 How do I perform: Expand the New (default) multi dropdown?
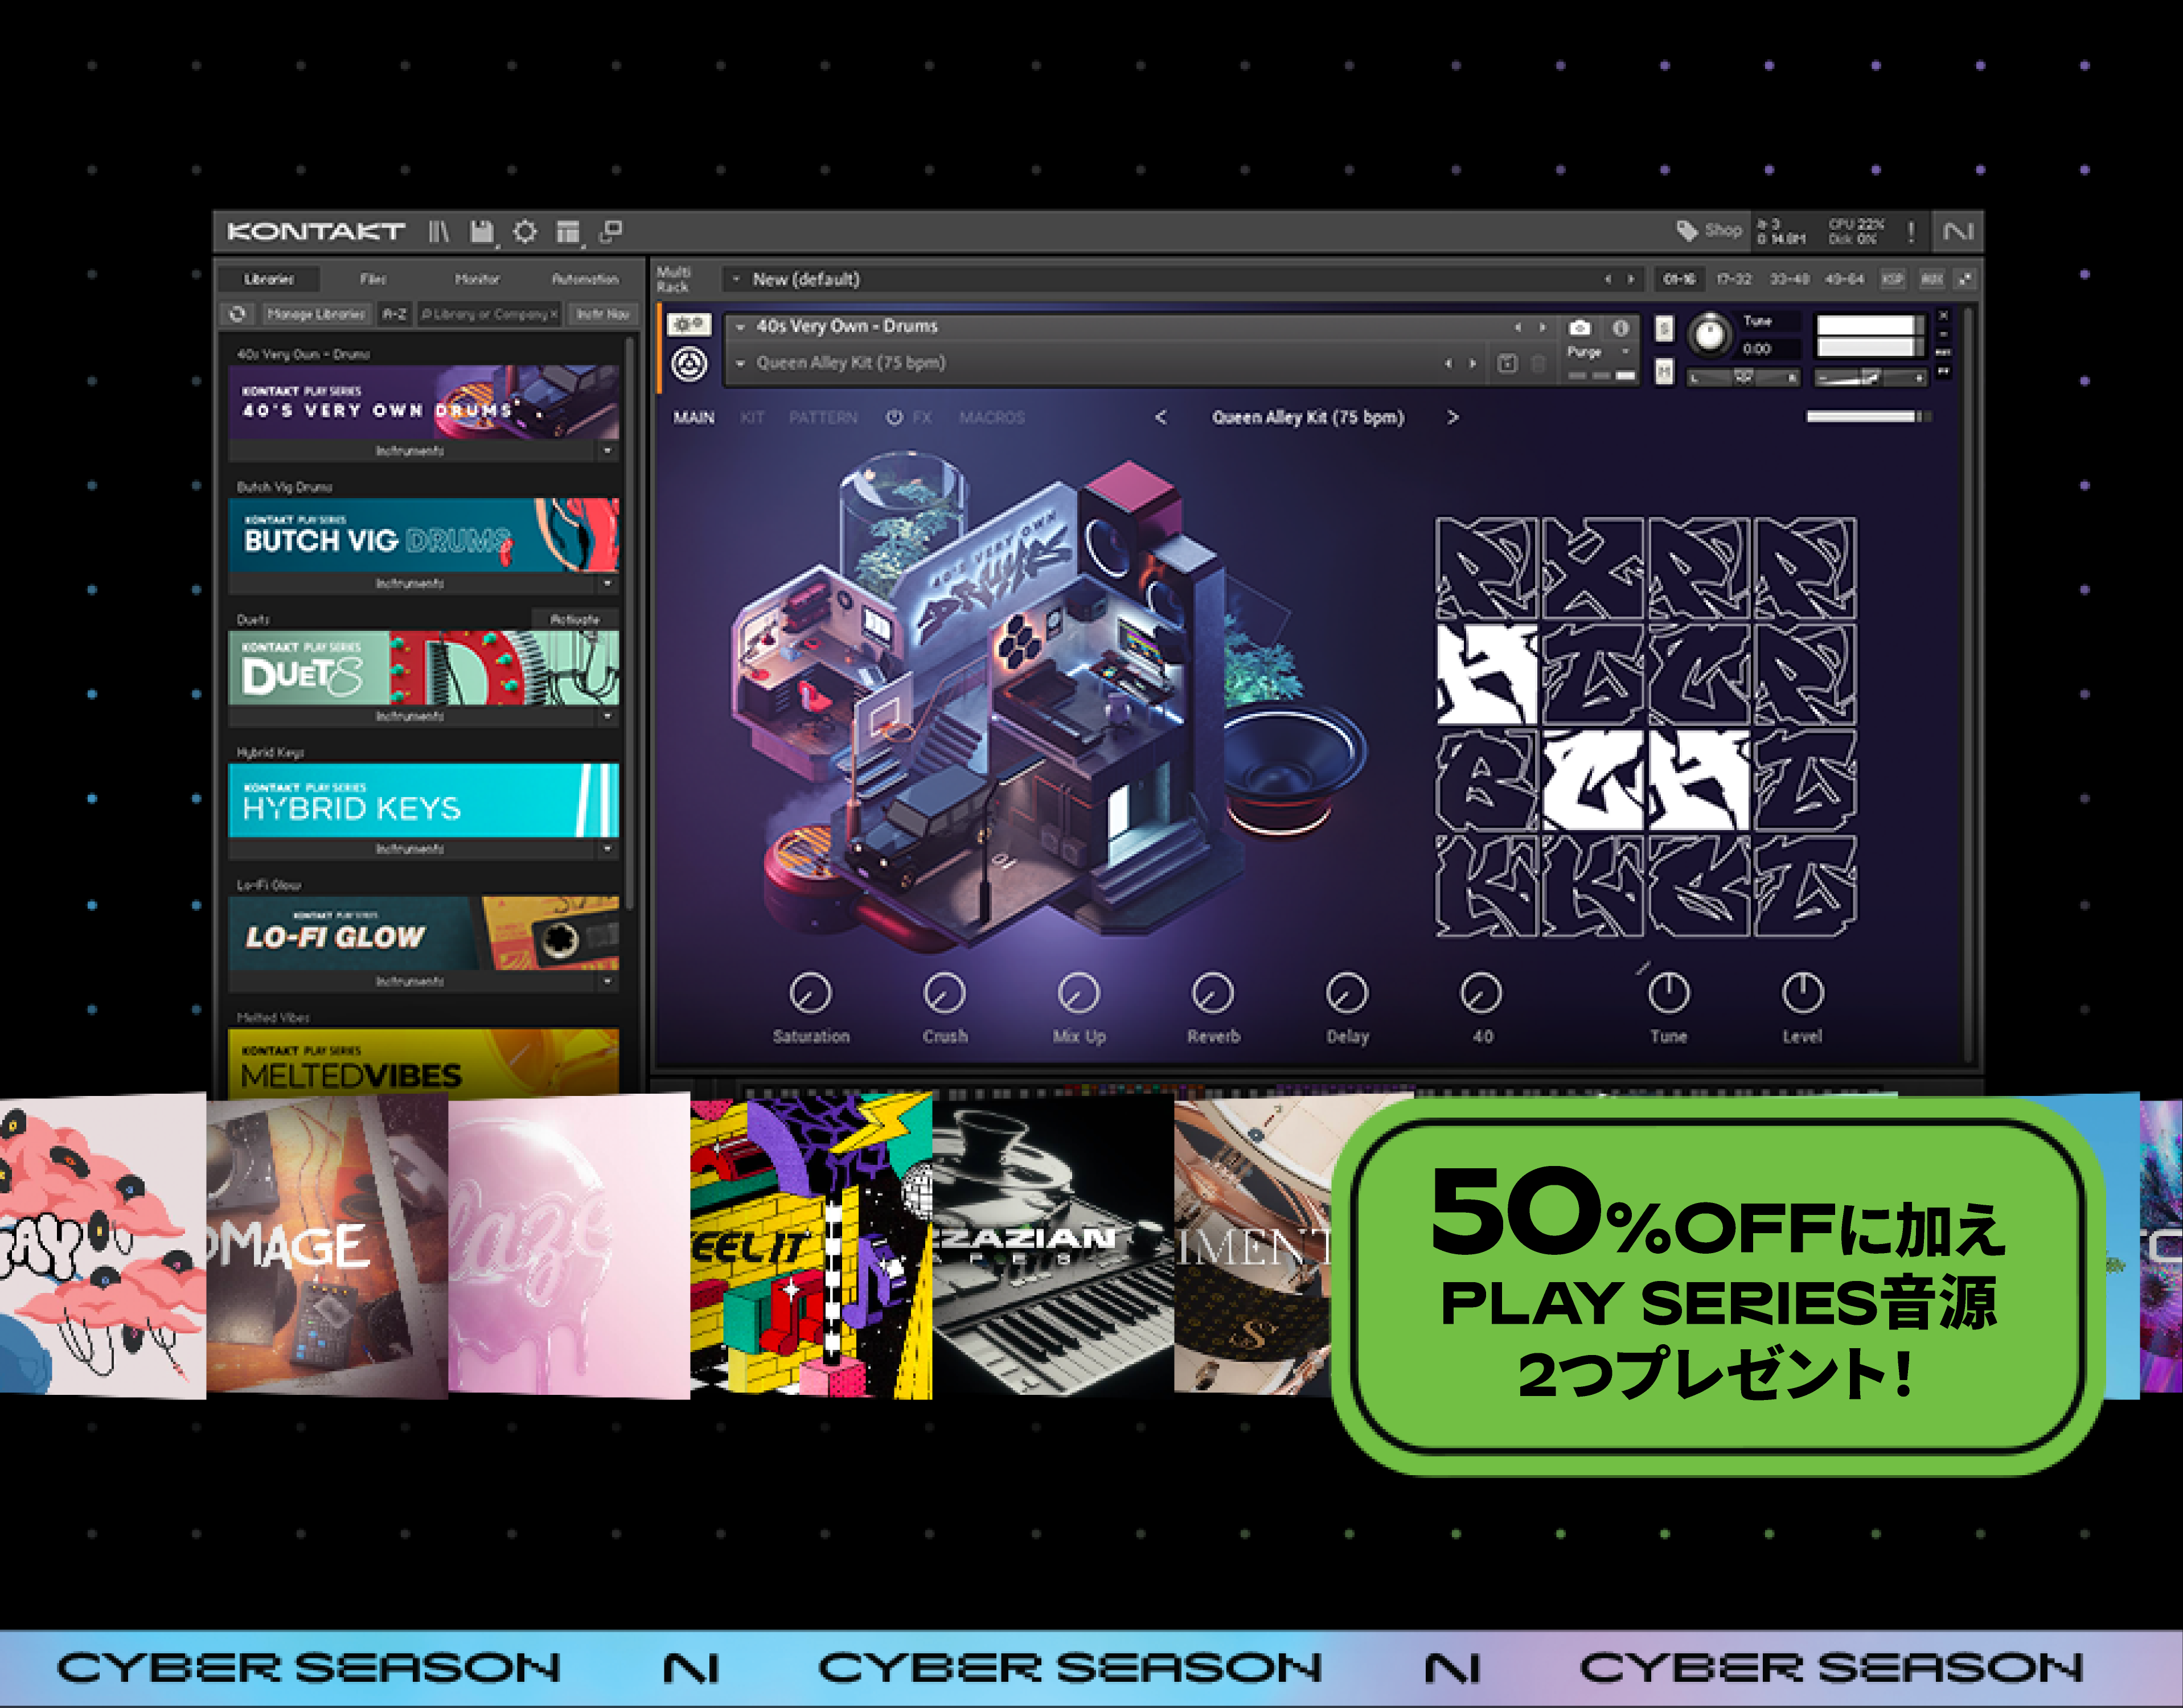pyautogui.click(x=736, y=279)
